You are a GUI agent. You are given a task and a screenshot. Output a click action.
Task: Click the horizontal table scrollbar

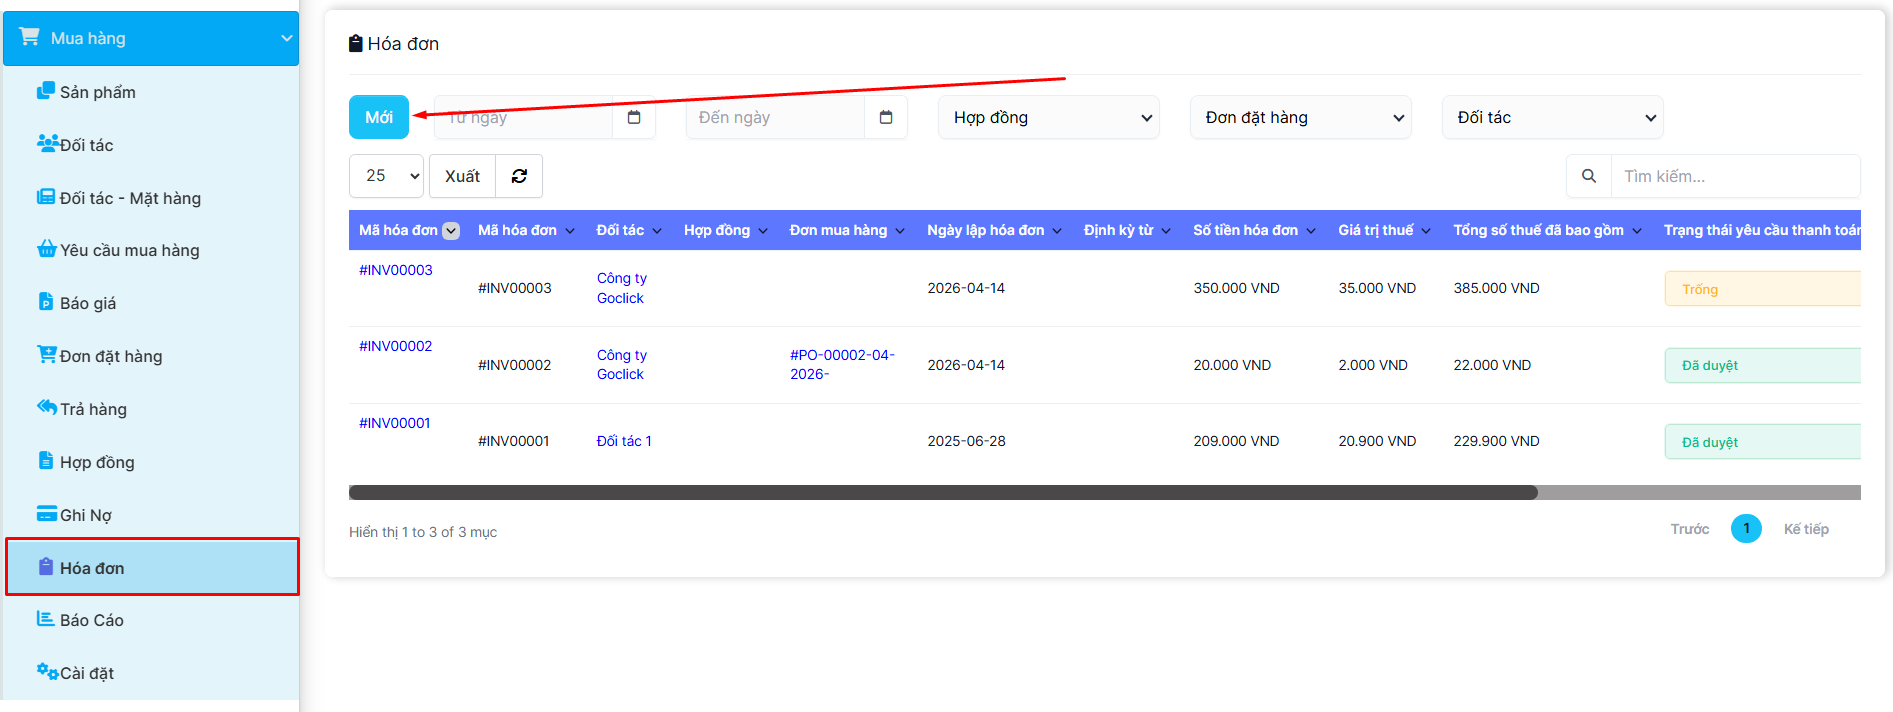942,492
